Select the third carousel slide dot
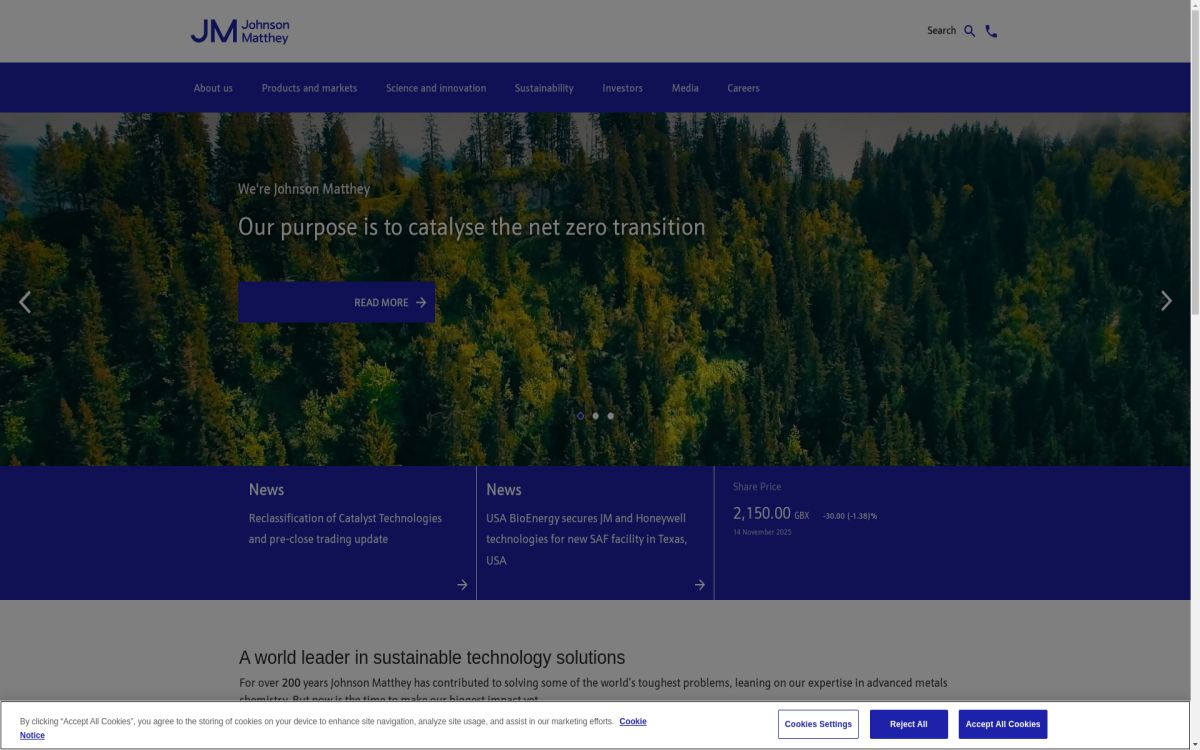 610,416
